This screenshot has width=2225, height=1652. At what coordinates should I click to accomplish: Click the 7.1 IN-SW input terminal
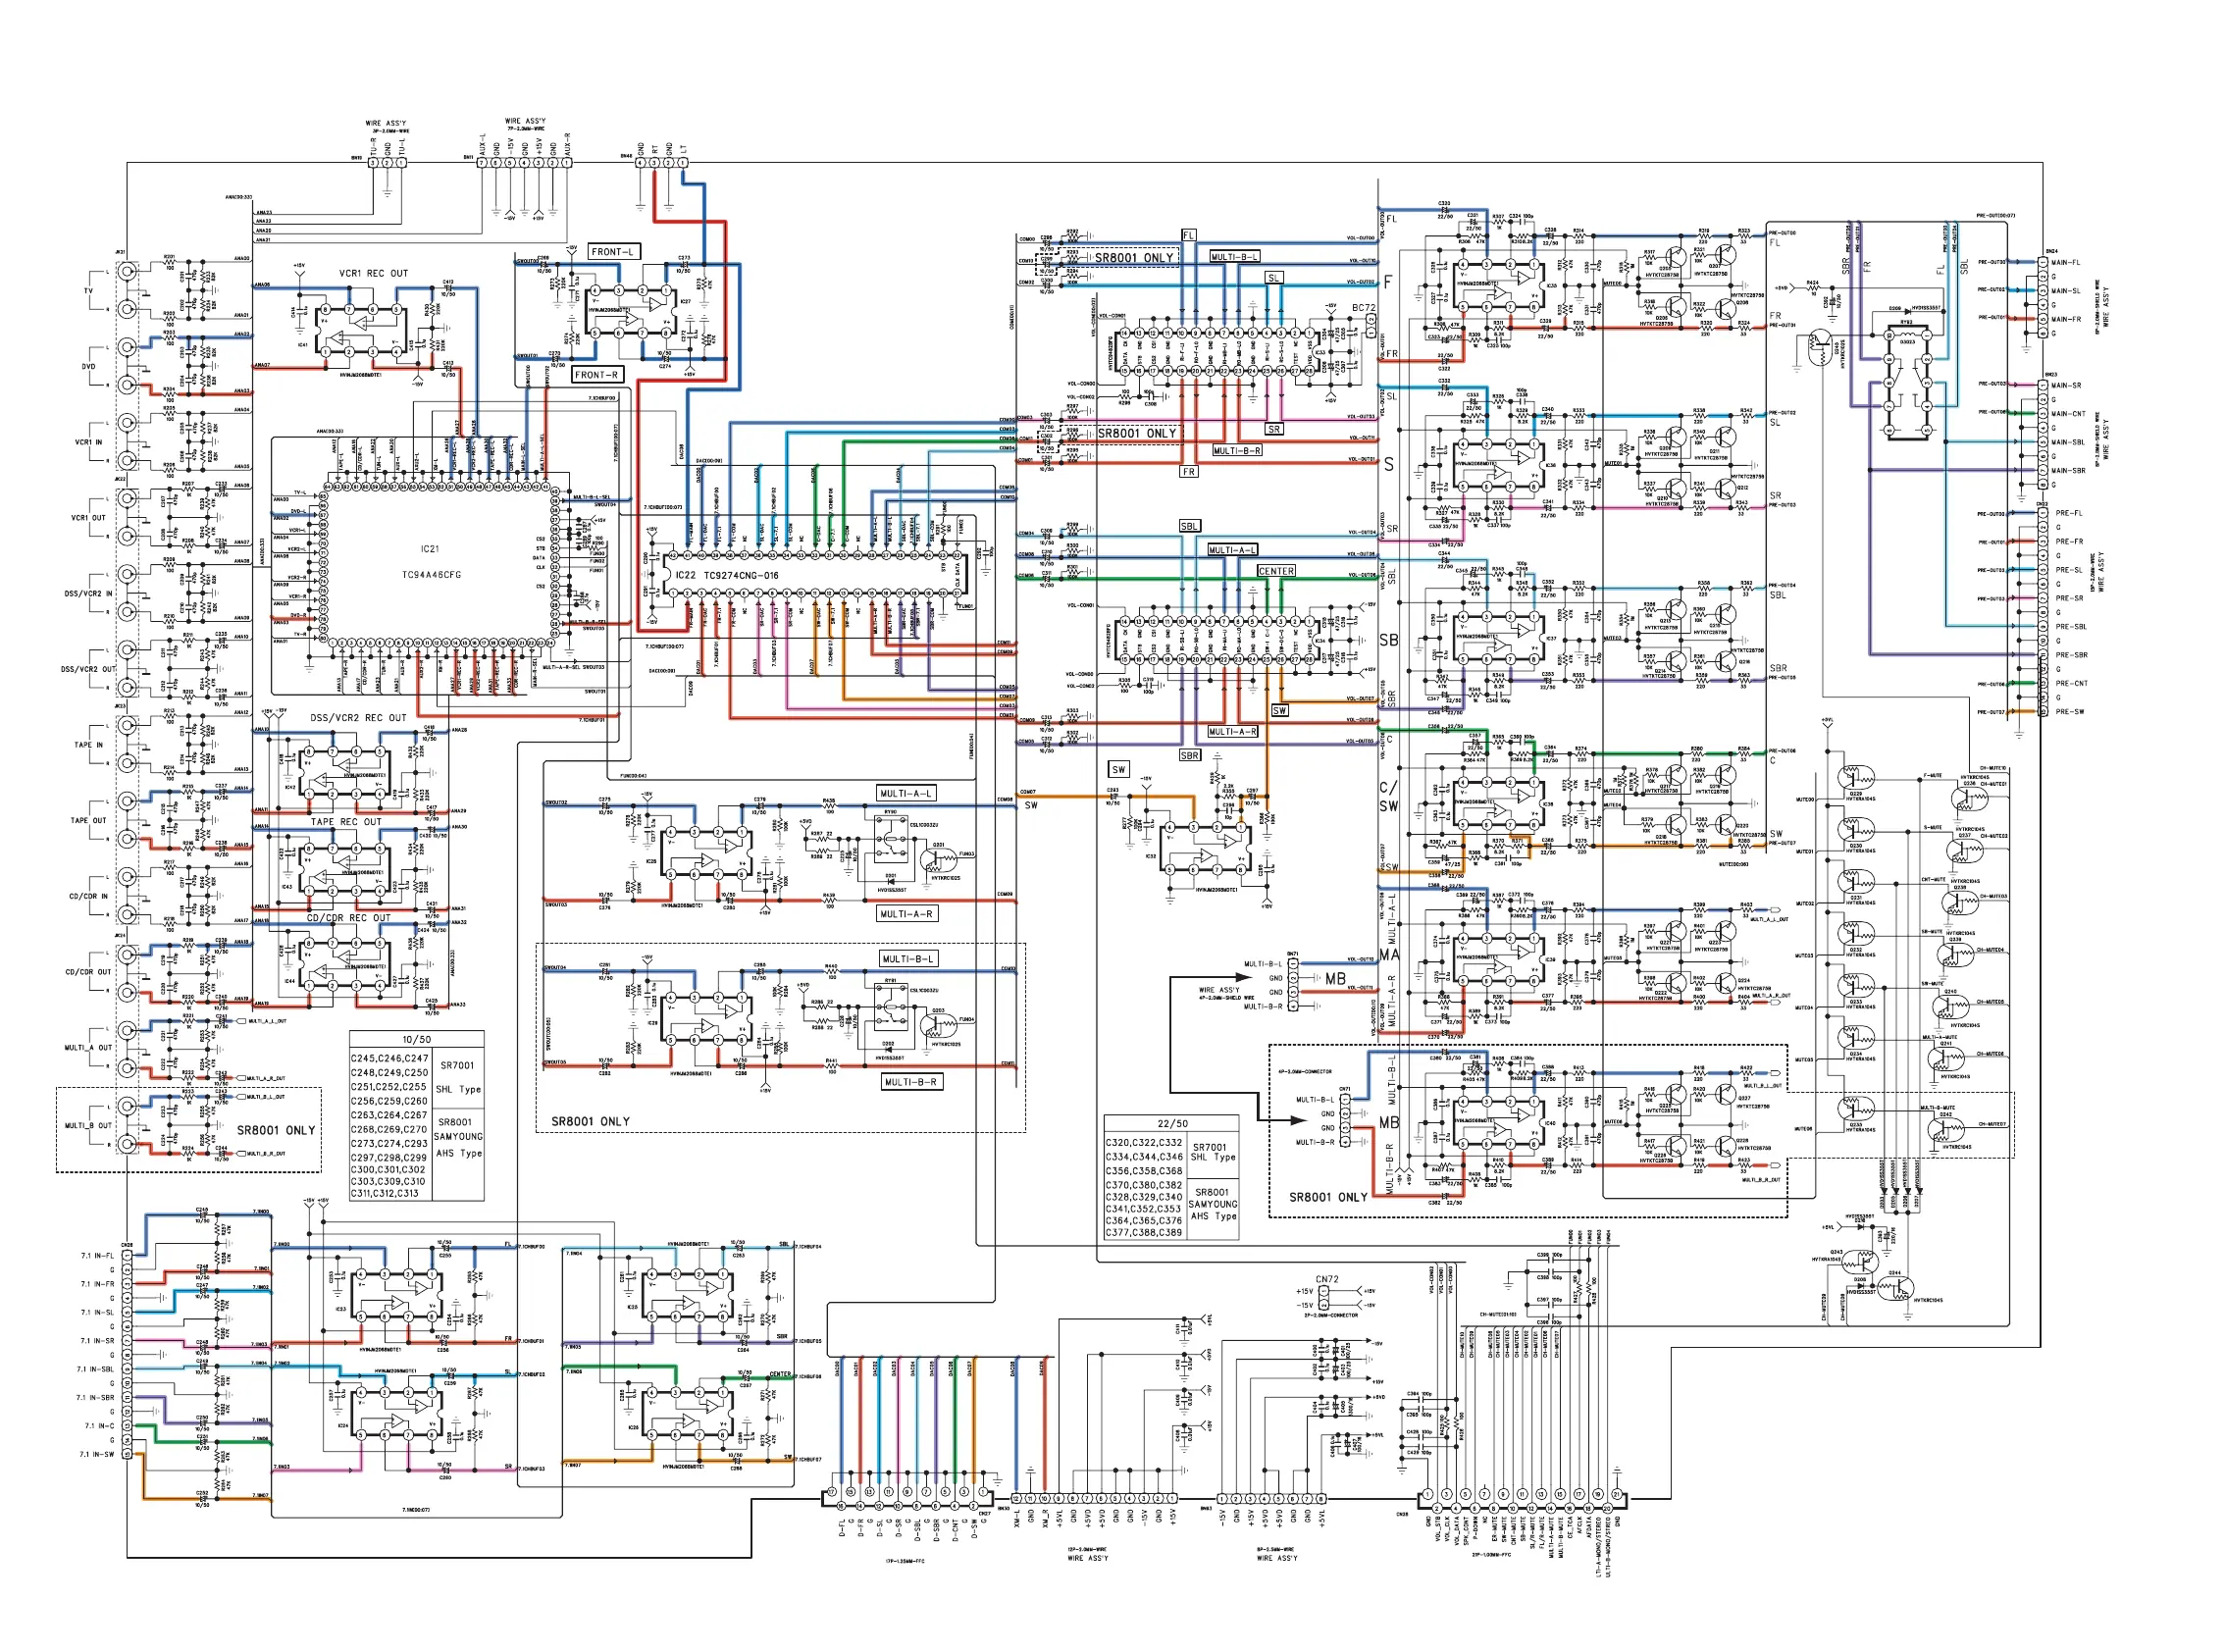[x=127, y=1454]
